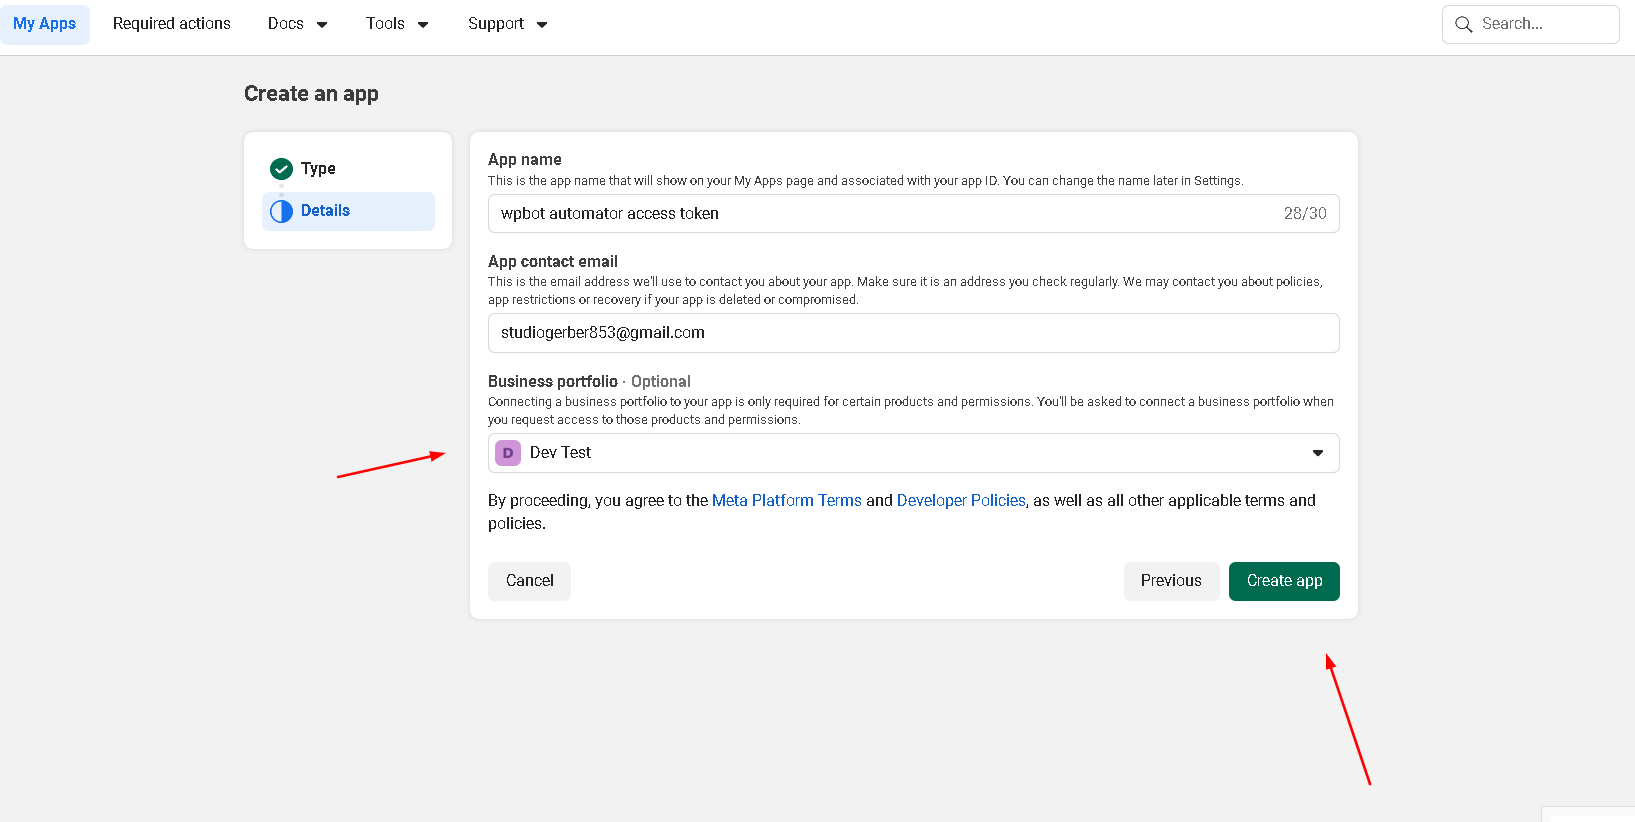Image resolution: width=1635 pixels, height=822 pixels.
Task: Click the App contact email field
Action: (912, 333)
